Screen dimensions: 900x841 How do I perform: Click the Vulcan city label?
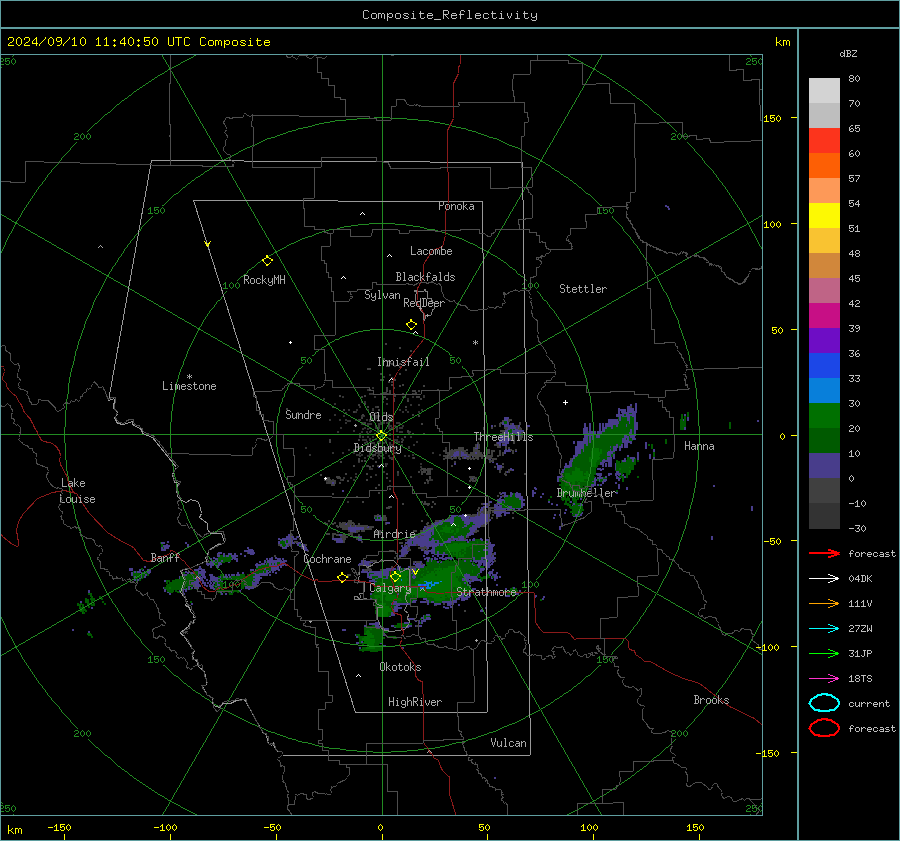[x=508, y=743]
